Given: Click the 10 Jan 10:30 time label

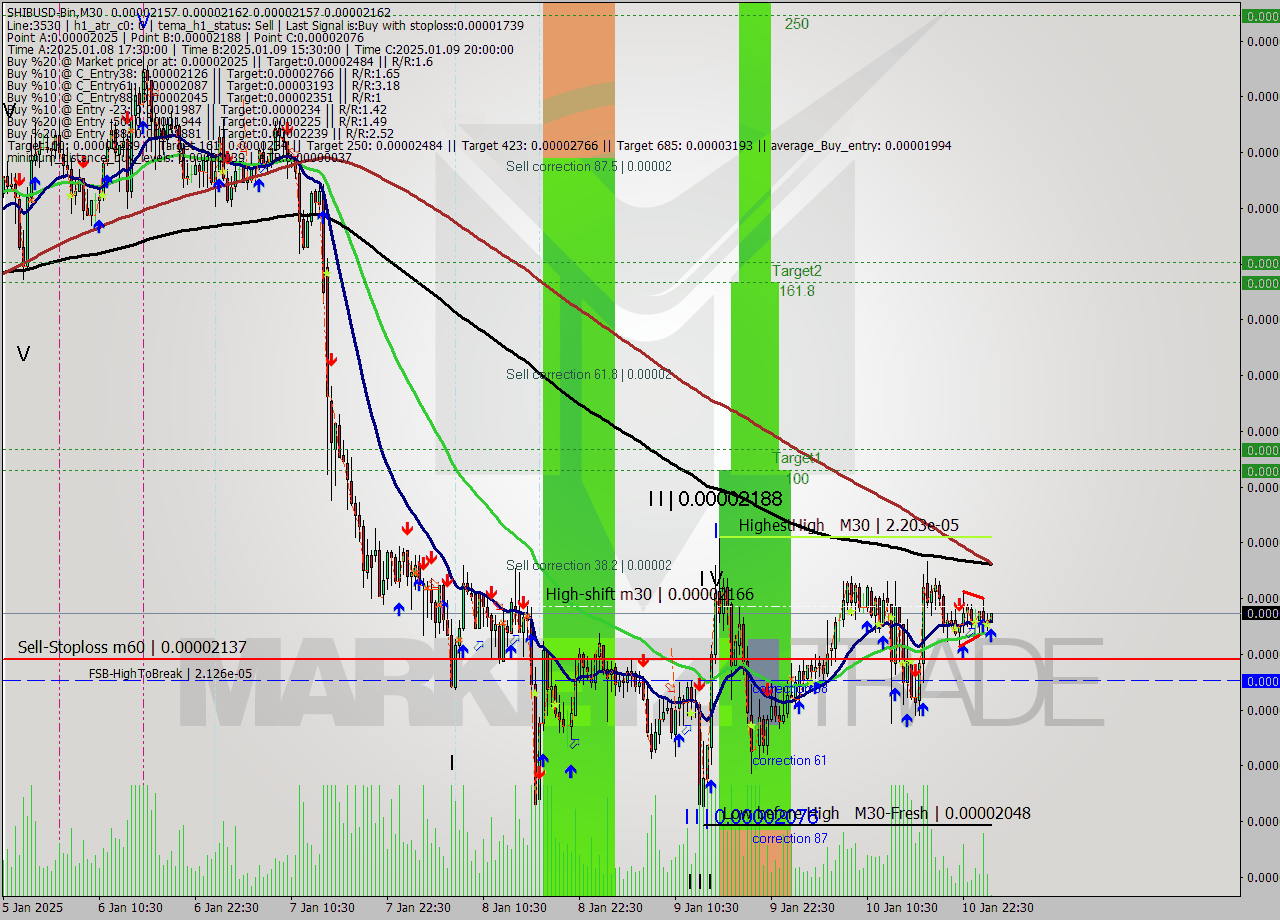Looking at the screenshot, I should pyautogui.click(x=901, y=908).
